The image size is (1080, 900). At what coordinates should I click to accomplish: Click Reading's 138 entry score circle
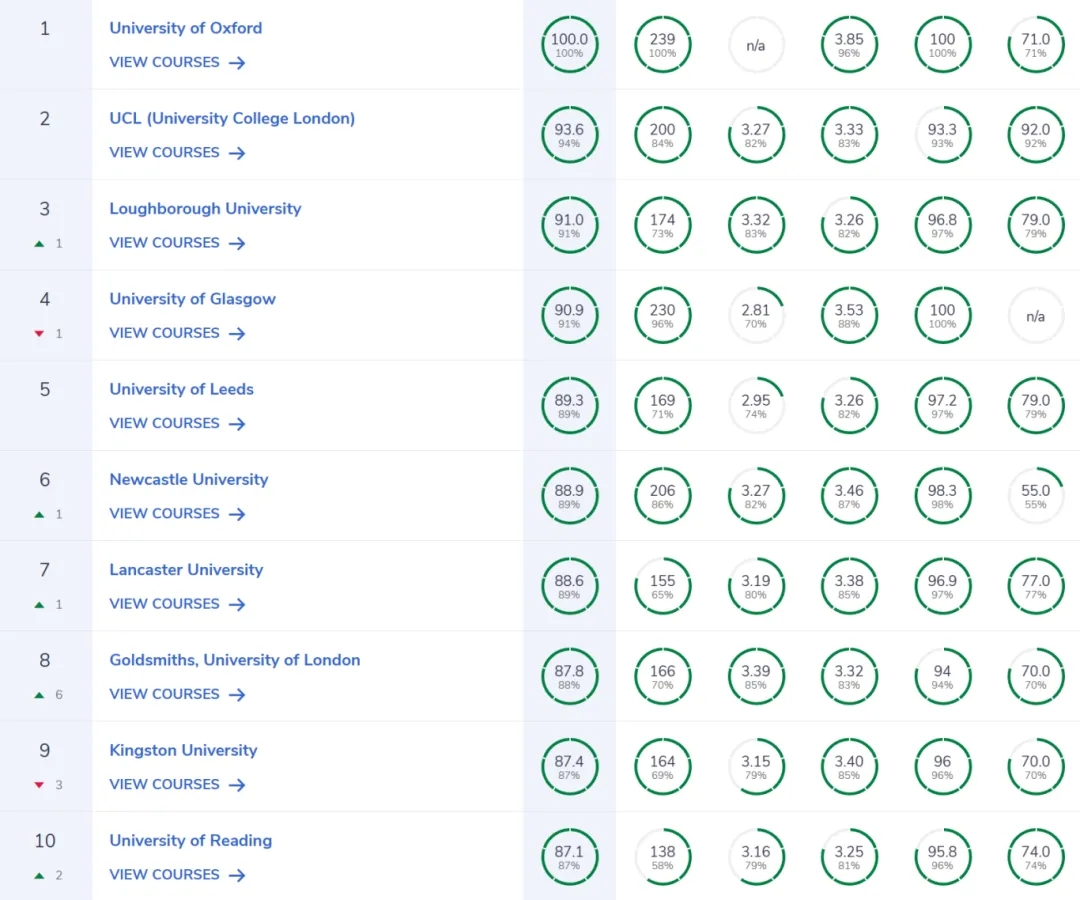point(662,857)
